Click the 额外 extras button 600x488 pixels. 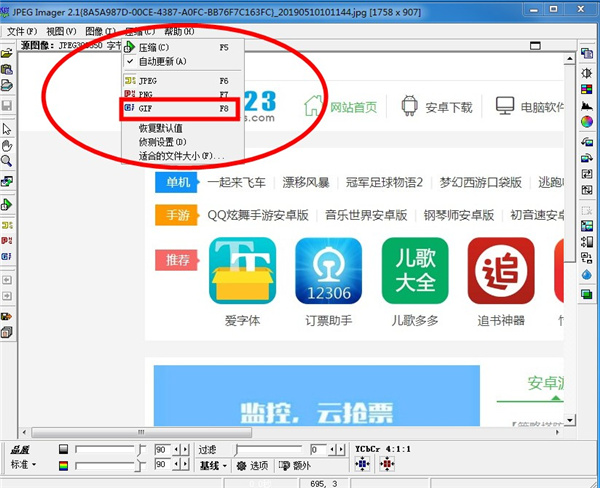pyautogui.click(x=294, y=466)
